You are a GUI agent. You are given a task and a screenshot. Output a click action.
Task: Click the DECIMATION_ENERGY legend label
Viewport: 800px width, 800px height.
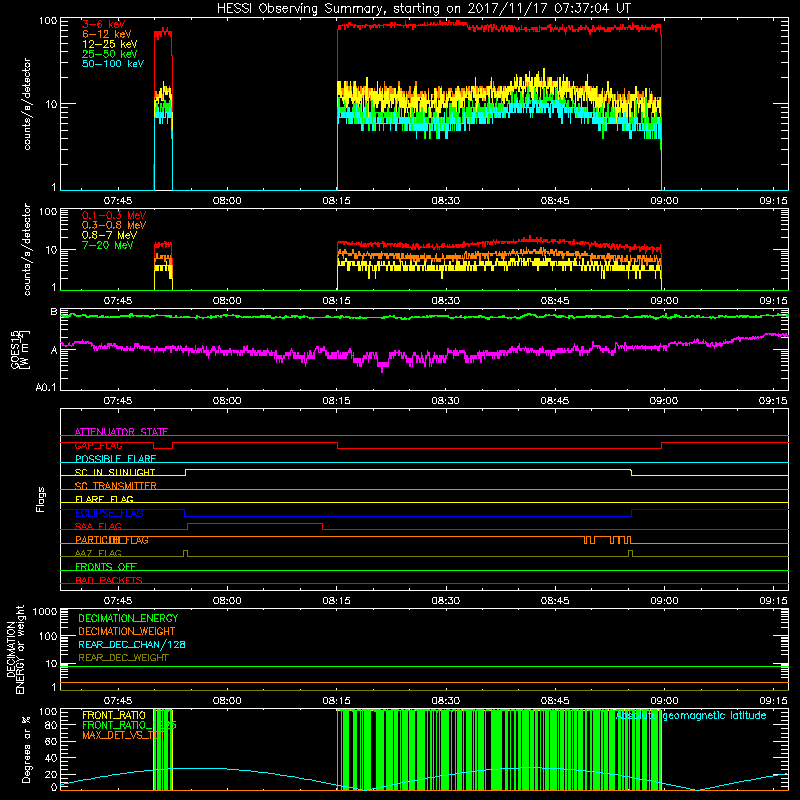(128, 618)
